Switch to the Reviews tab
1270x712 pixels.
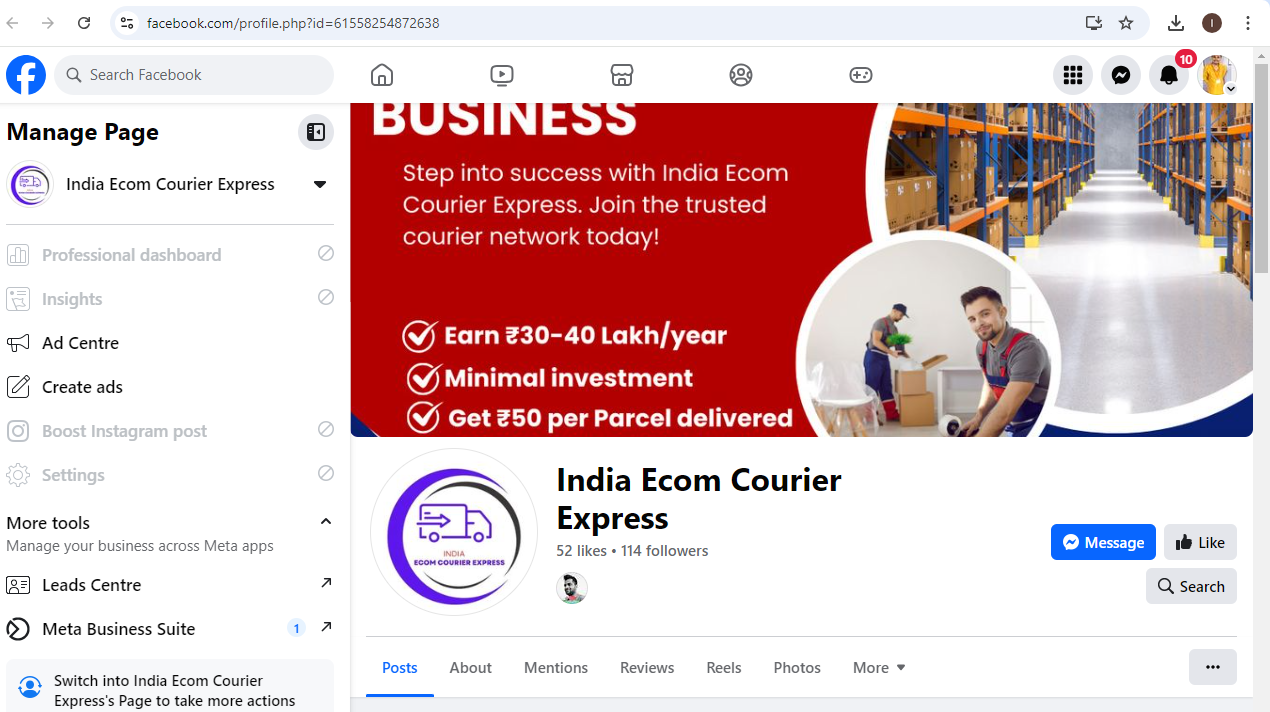click(647, 667)
